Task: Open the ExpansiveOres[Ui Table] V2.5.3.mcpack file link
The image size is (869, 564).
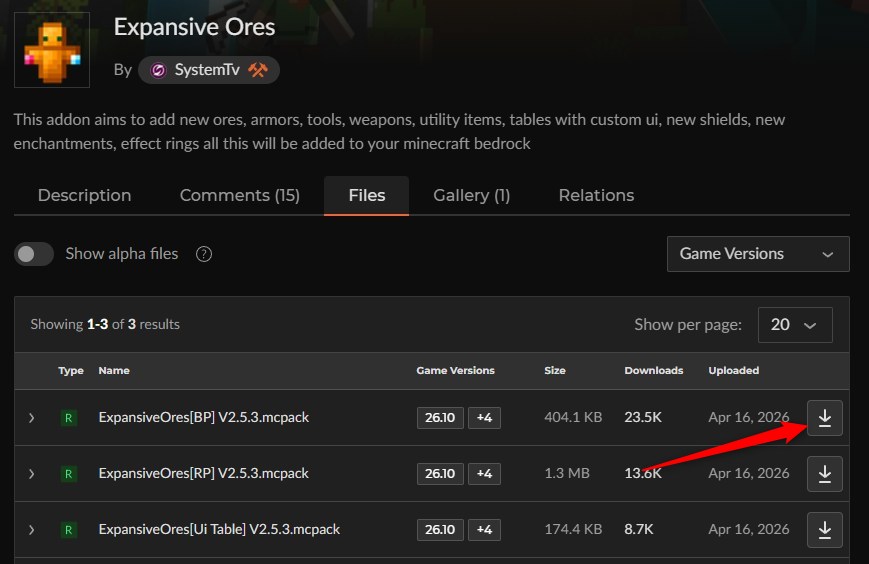Action: click(219, 529)
